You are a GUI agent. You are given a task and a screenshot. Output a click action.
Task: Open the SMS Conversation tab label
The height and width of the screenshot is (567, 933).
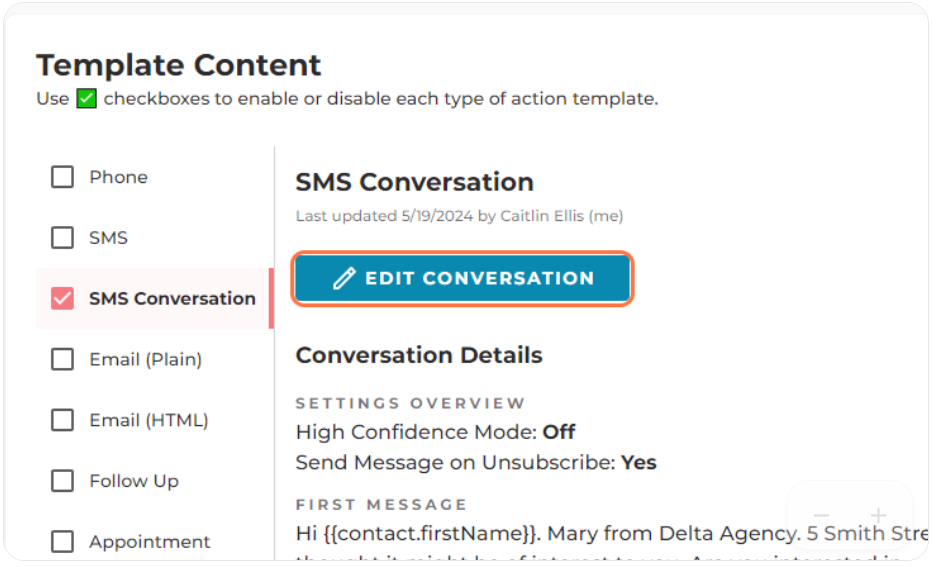[173, 298]
